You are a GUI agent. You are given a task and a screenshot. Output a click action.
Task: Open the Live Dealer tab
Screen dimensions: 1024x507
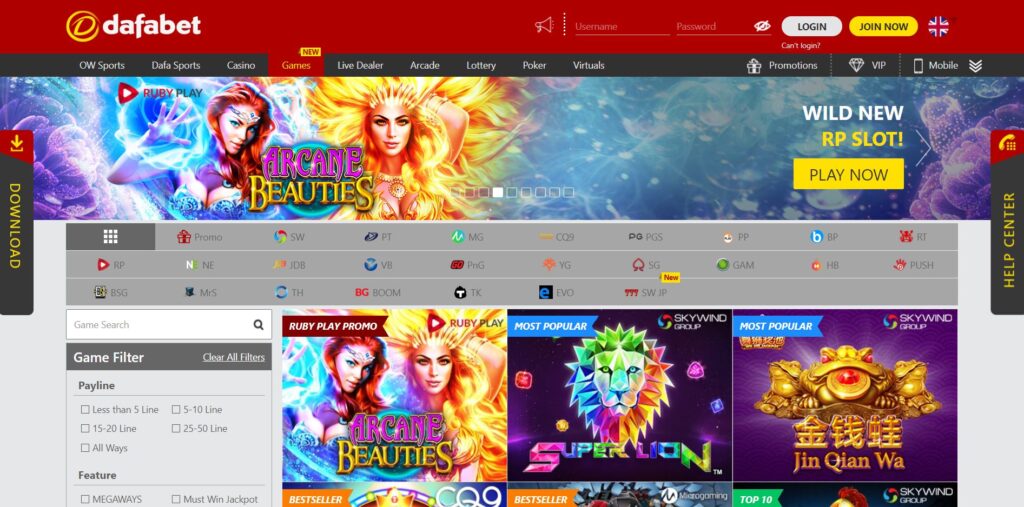pos(360,65)
